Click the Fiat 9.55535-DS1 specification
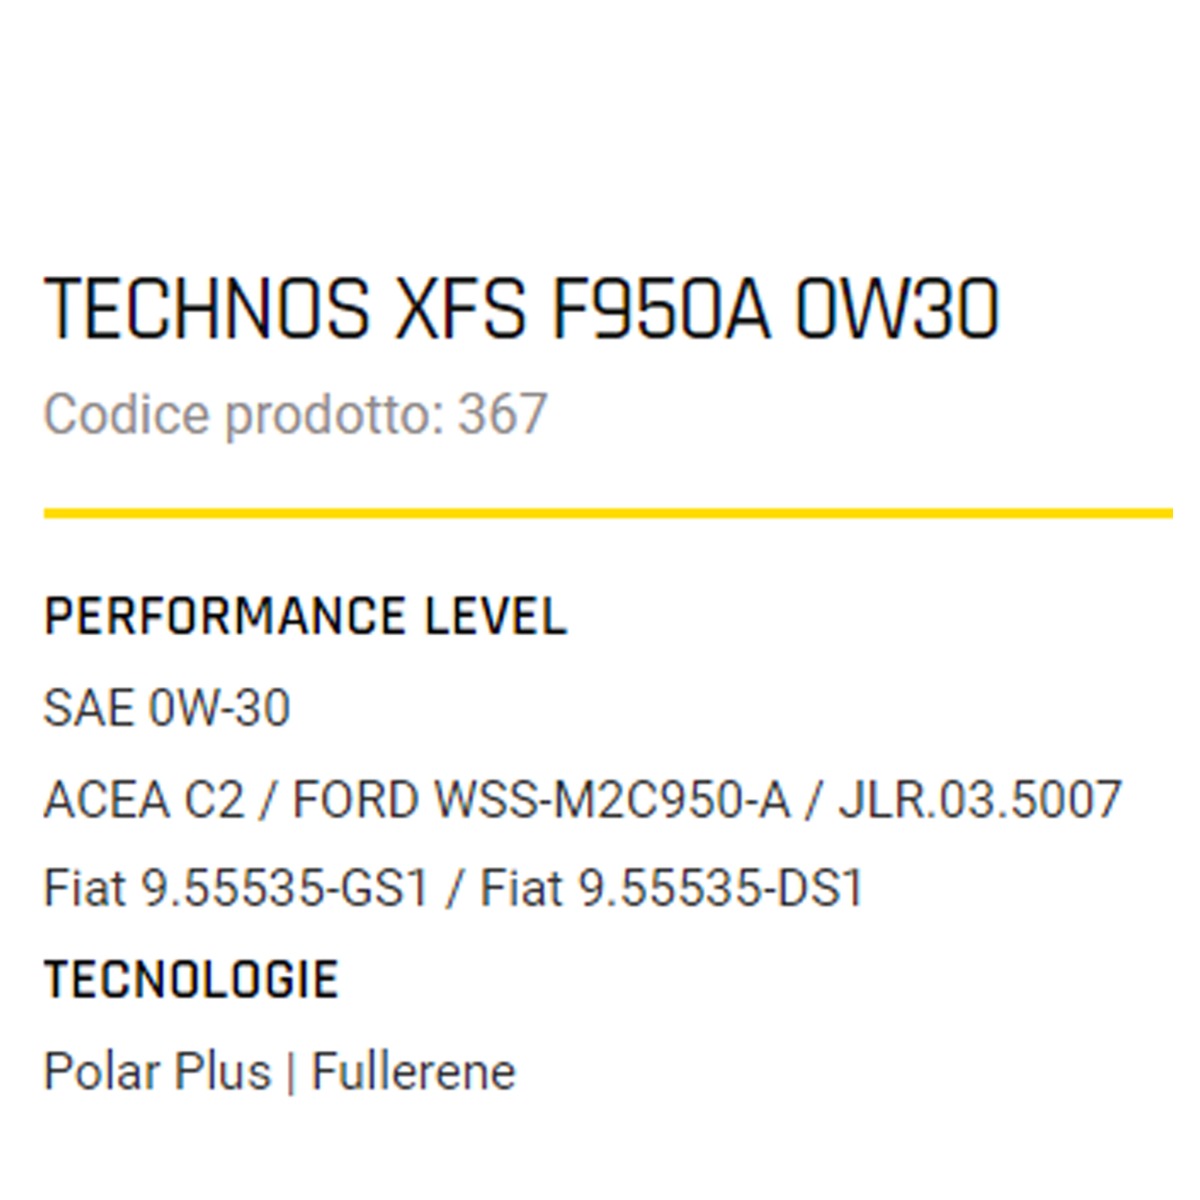Screen dimensions: 1200x1200 [x=671, y=888]
